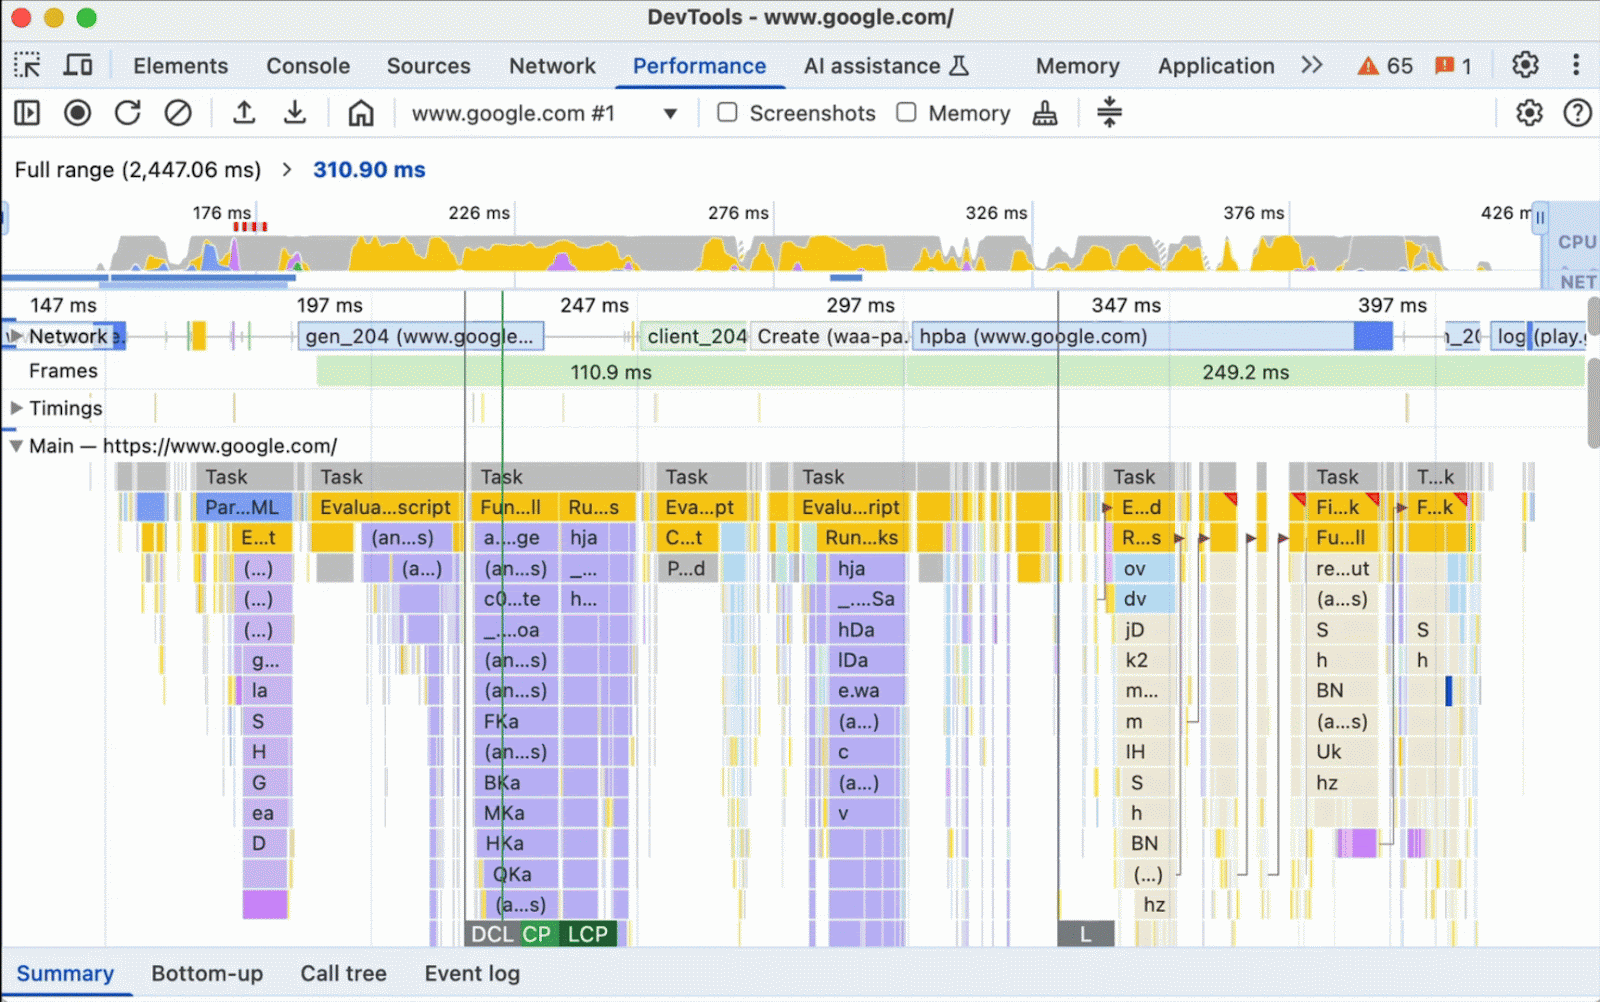
Task: Click the collect garbage broom icon
Action: 1045,113
